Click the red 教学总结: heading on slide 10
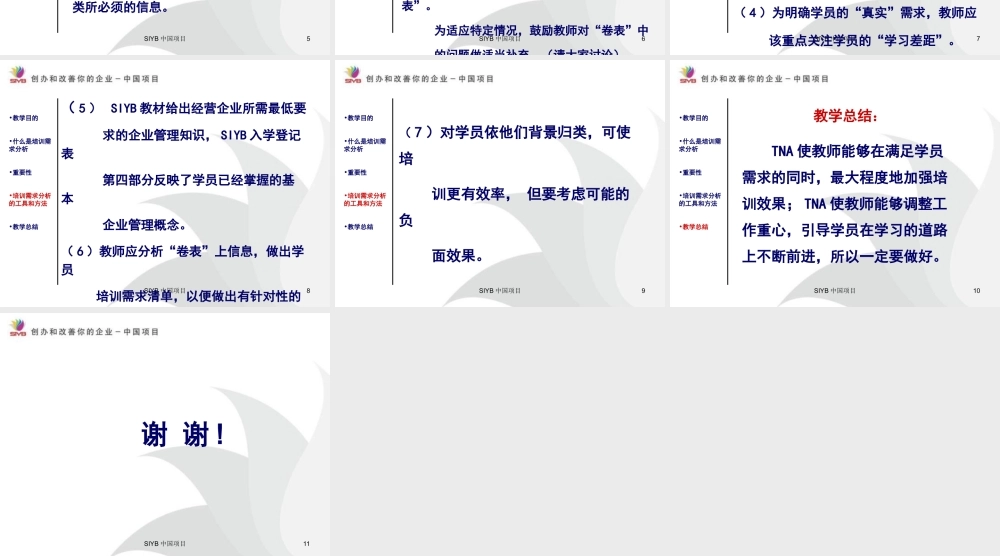This screenshot has height=556, width=1000. (846, 116)
